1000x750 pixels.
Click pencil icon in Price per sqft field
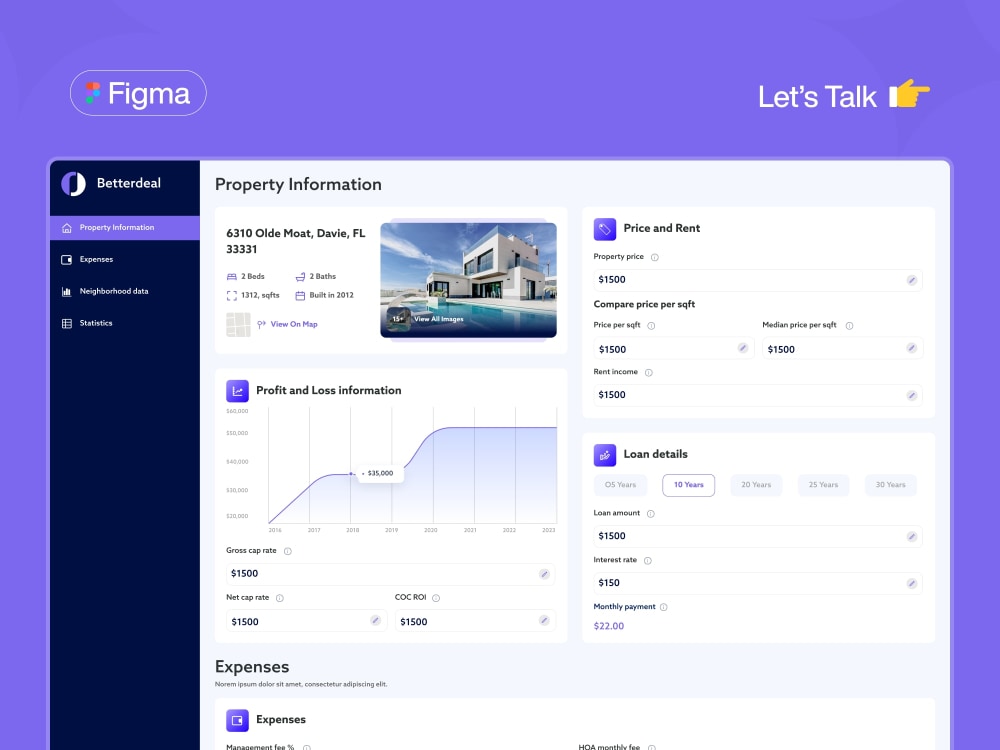click(742, 348)
